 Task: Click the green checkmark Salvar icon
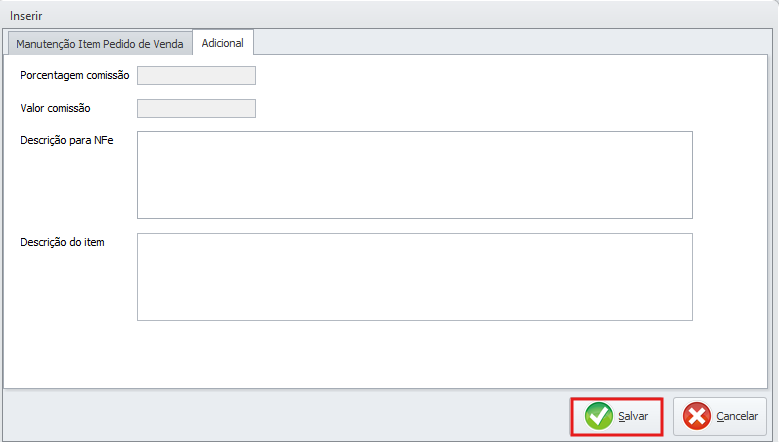click(599, 415)
